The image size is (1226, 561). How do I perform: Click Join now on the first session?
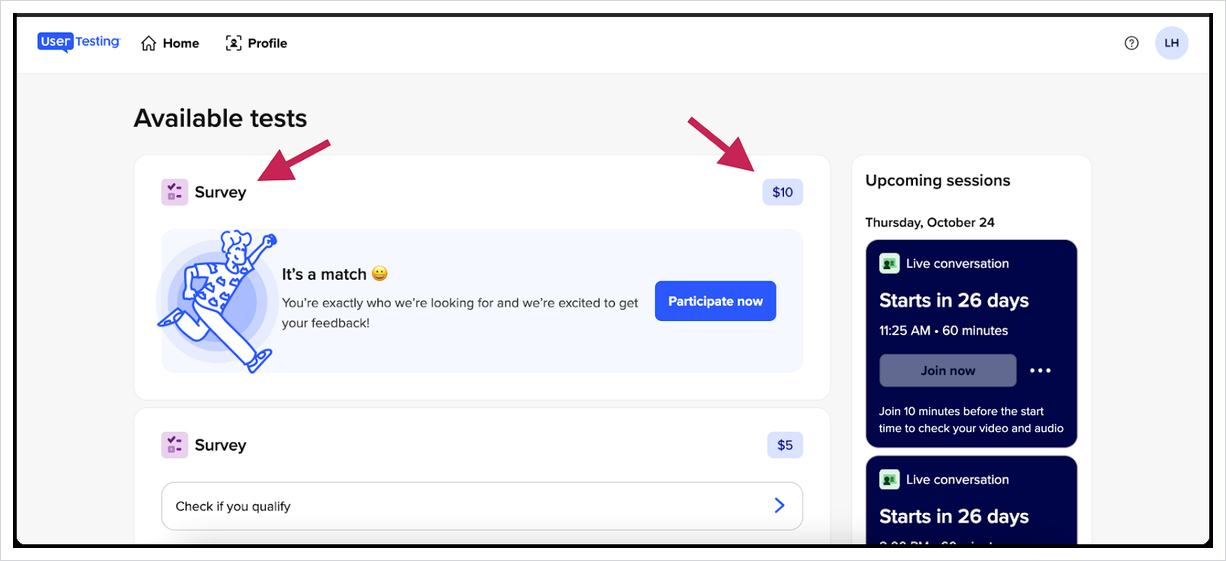tap(948, 370)
